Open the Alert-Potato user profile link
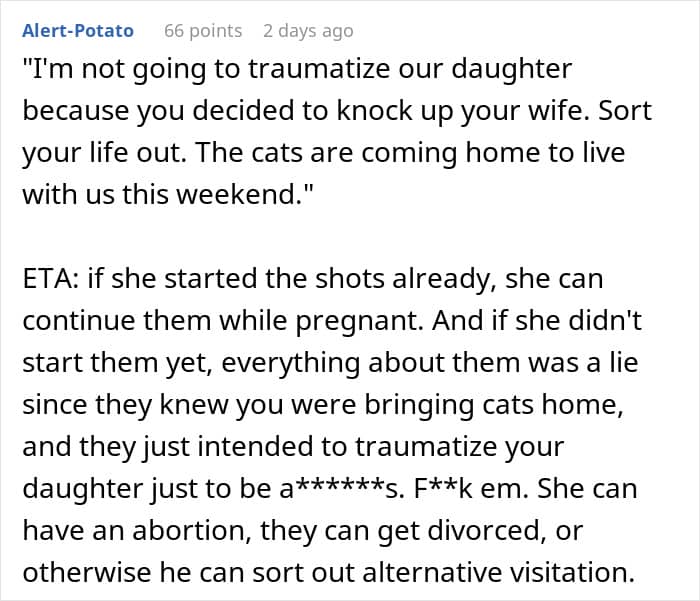 pos(78,31)
